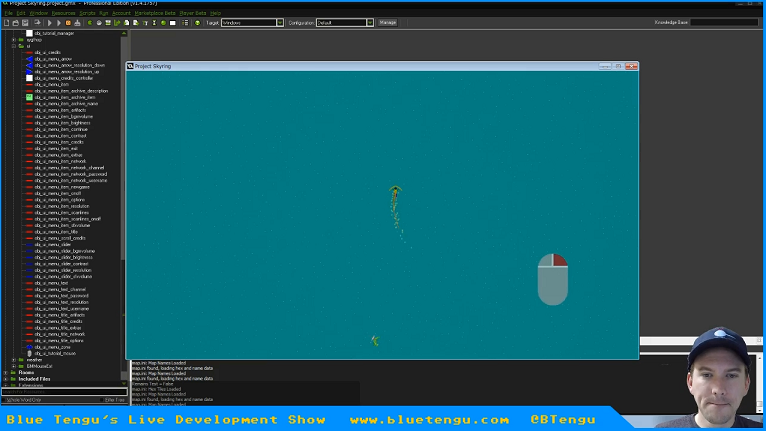Select obj_ui_menu_item_network_password
The height and width of the screenshot is (431, 766).
pyautogui.click(x=71, y=174)
